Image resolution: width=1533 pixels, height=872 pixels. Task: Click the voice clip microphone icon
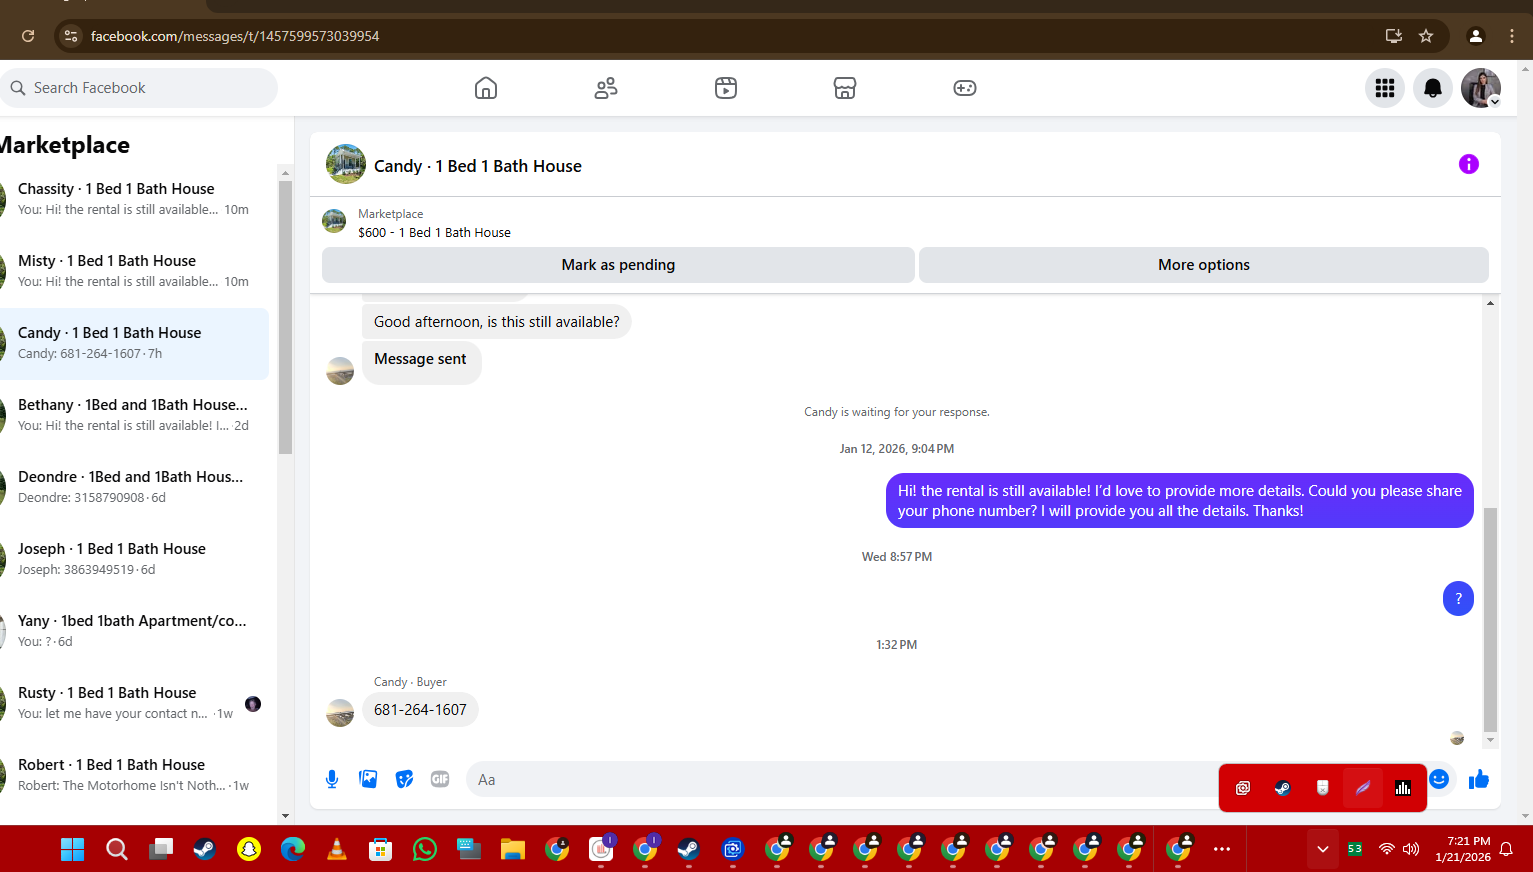point(332,779)
